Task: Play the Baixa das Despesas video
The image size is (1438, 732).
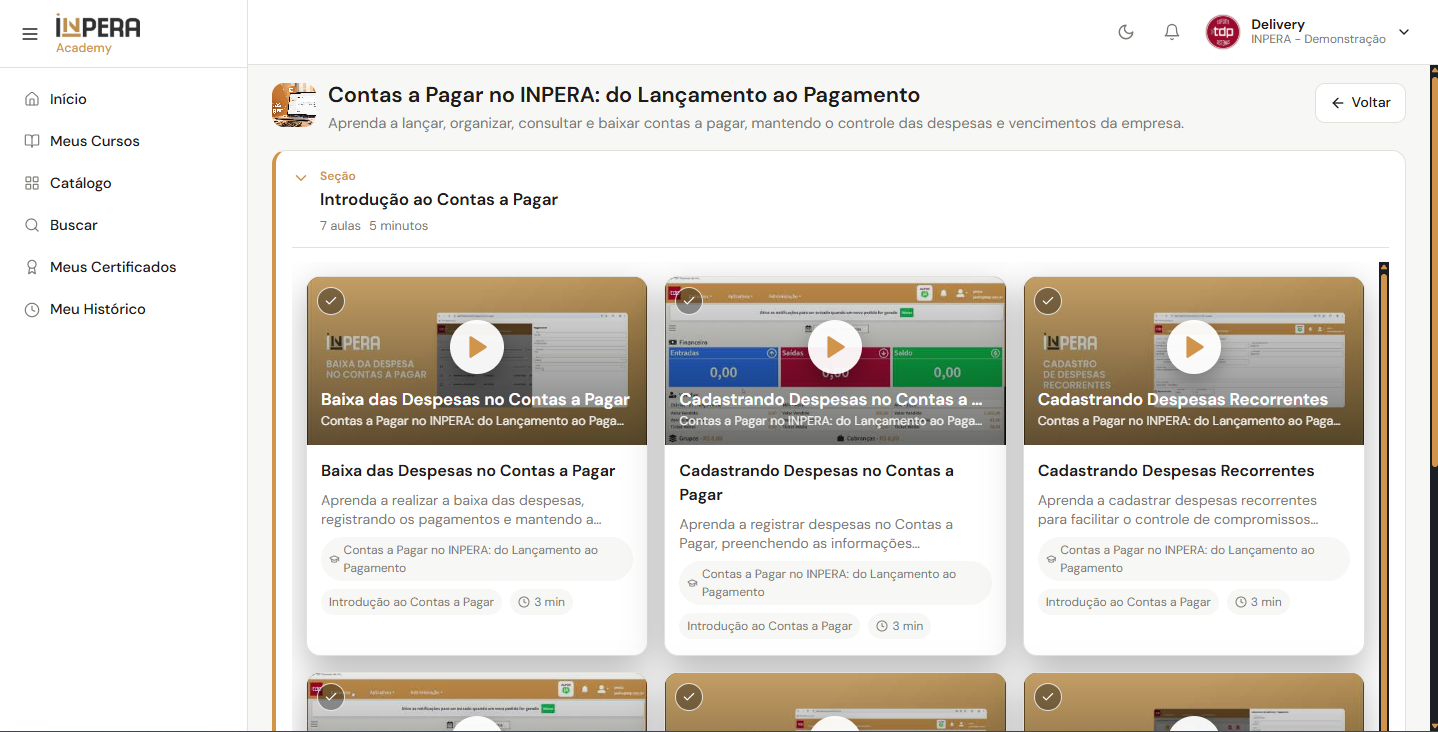Action: [x=477, y=347]
